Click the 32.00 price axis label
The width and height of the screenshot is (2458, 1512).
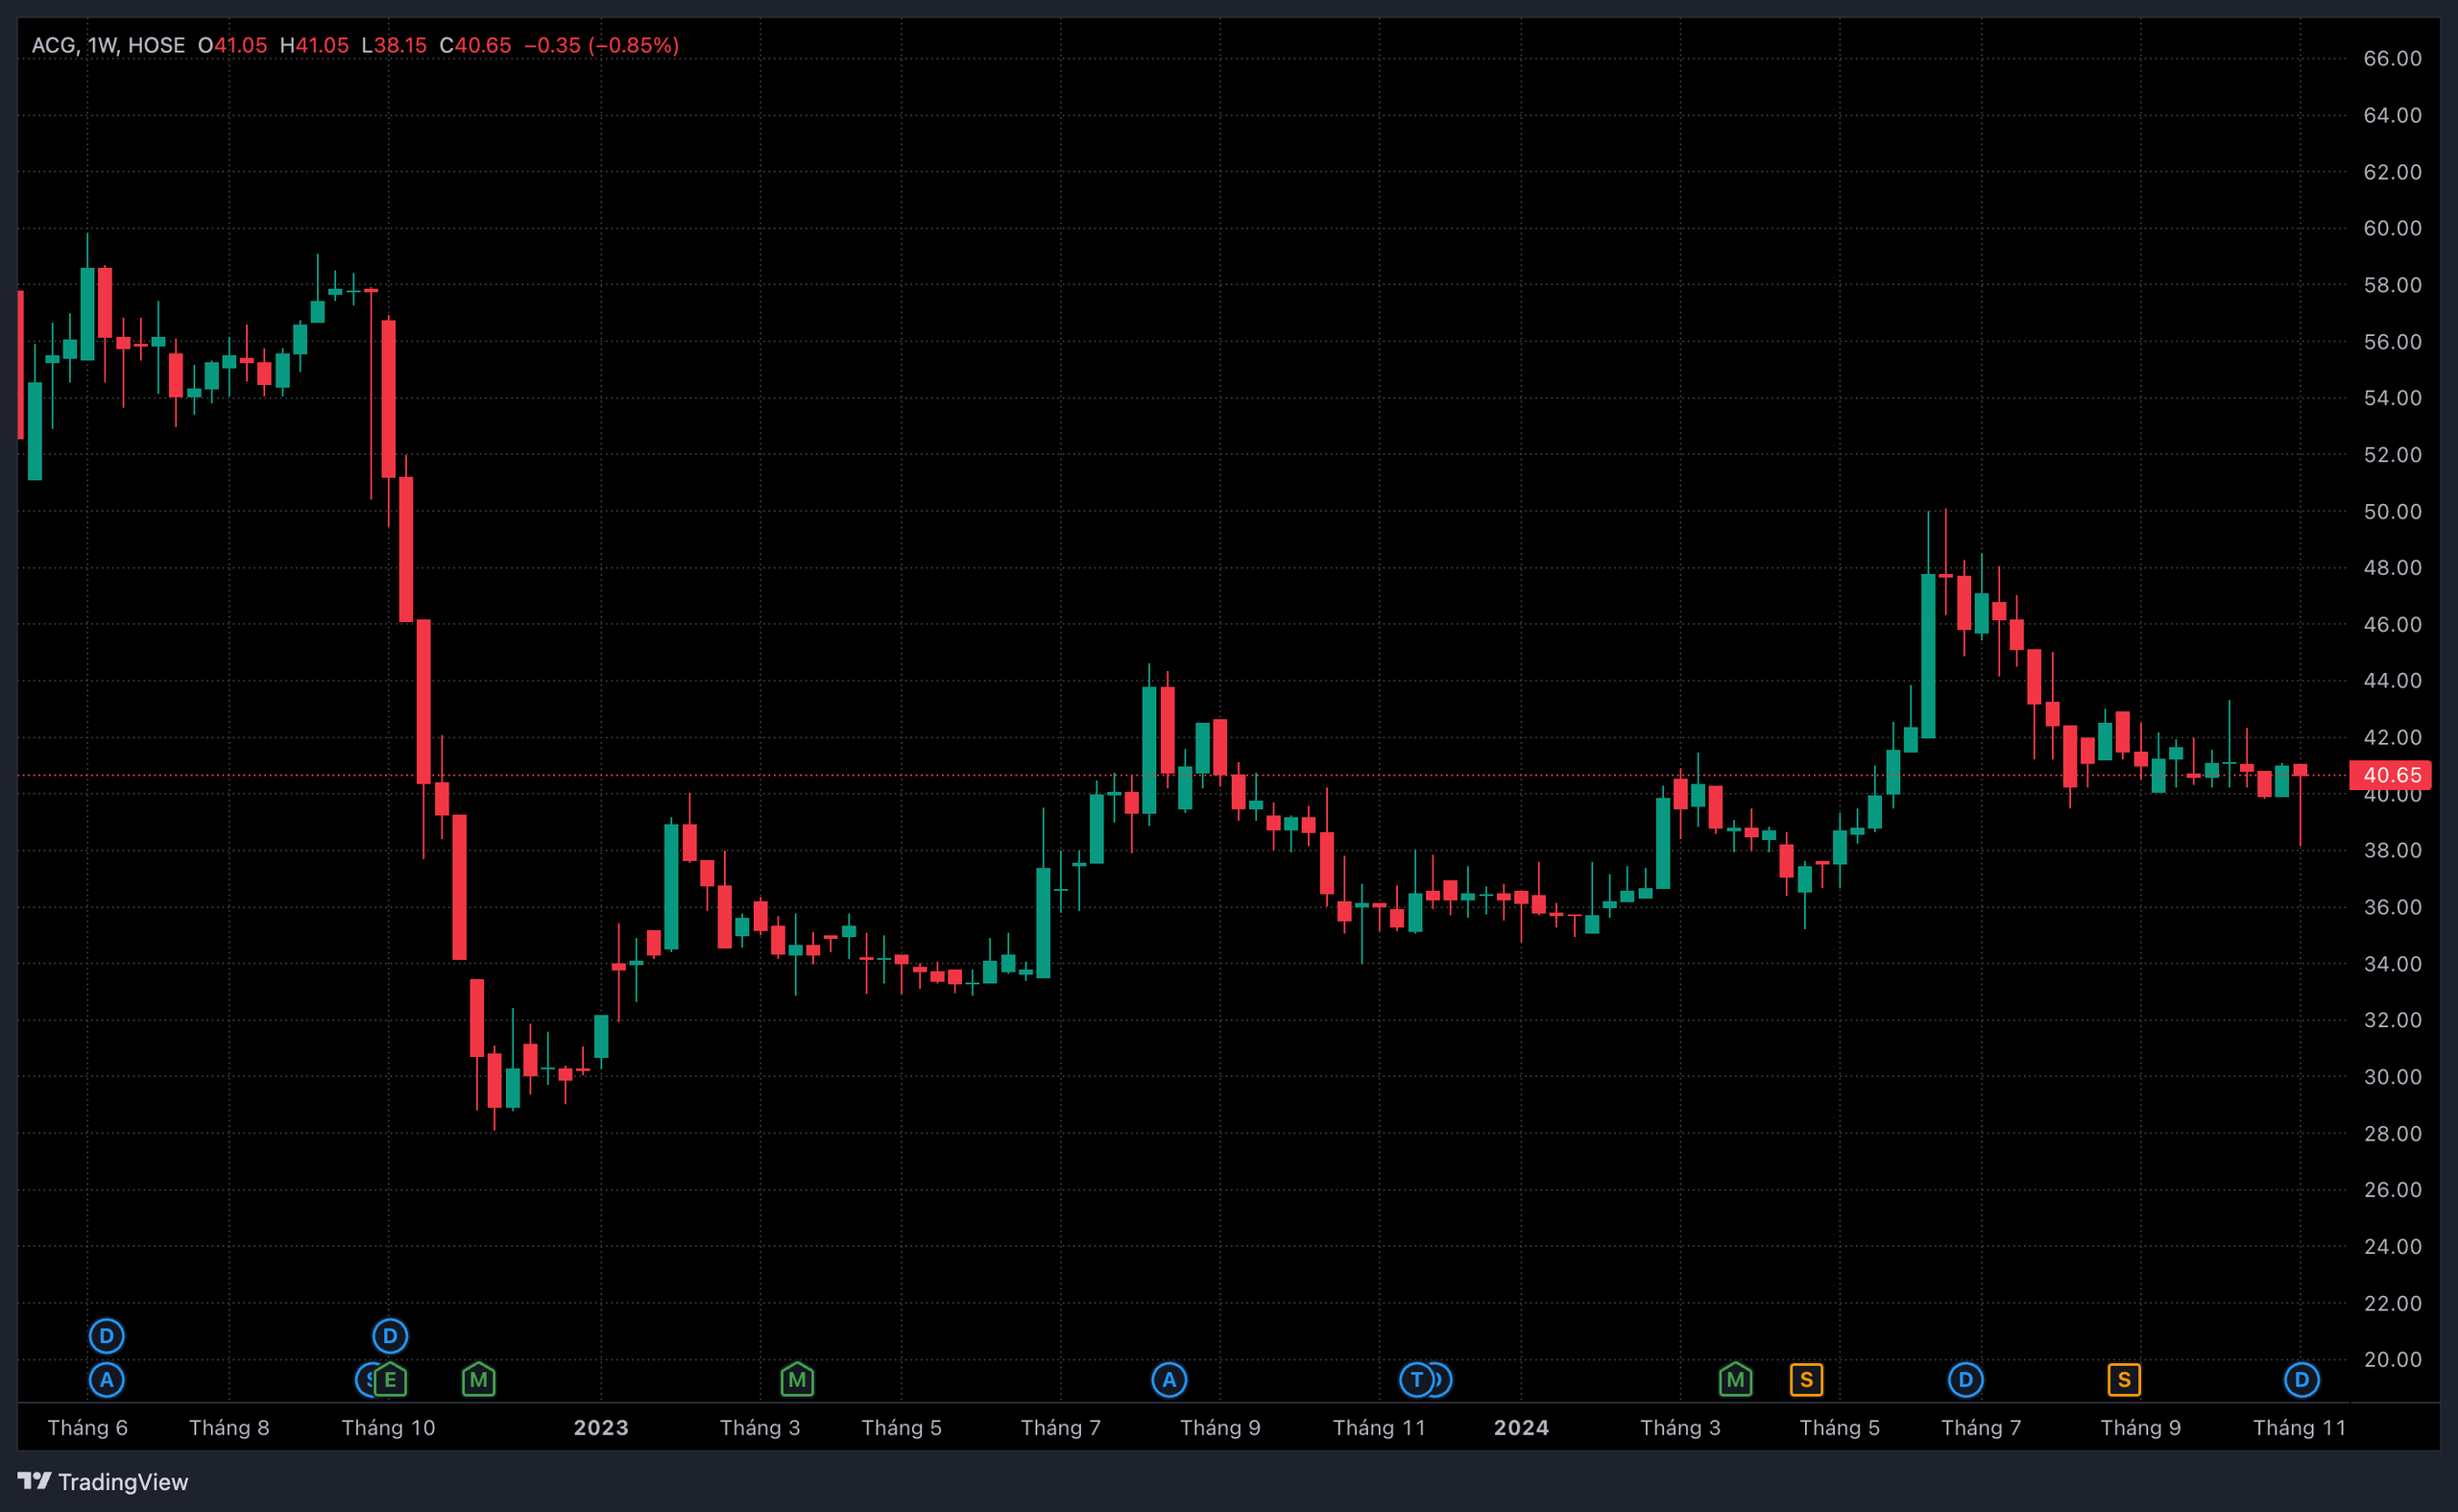pyautogui.click(x=2392, y=1020)
